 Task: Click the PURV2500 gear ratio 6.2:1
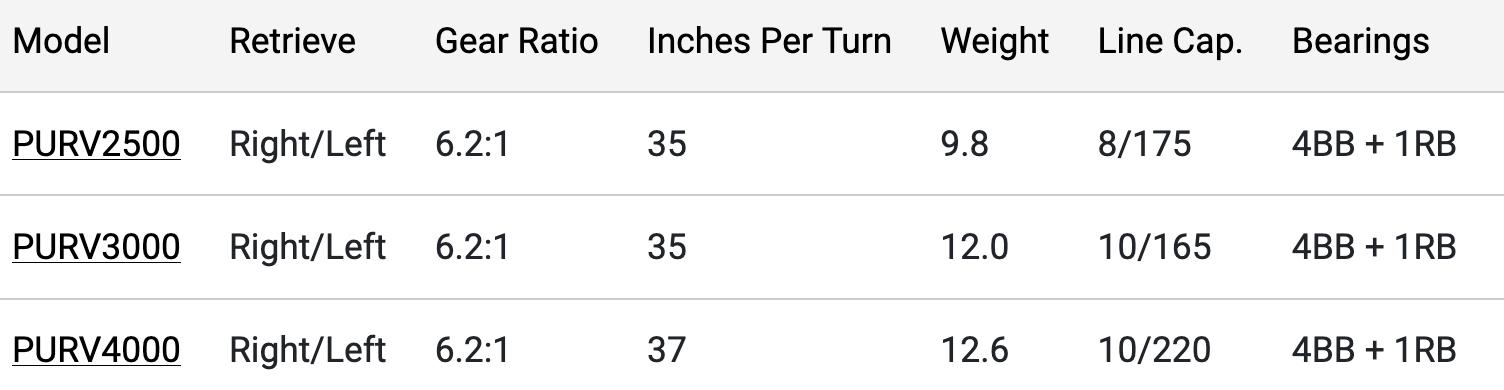473,144
